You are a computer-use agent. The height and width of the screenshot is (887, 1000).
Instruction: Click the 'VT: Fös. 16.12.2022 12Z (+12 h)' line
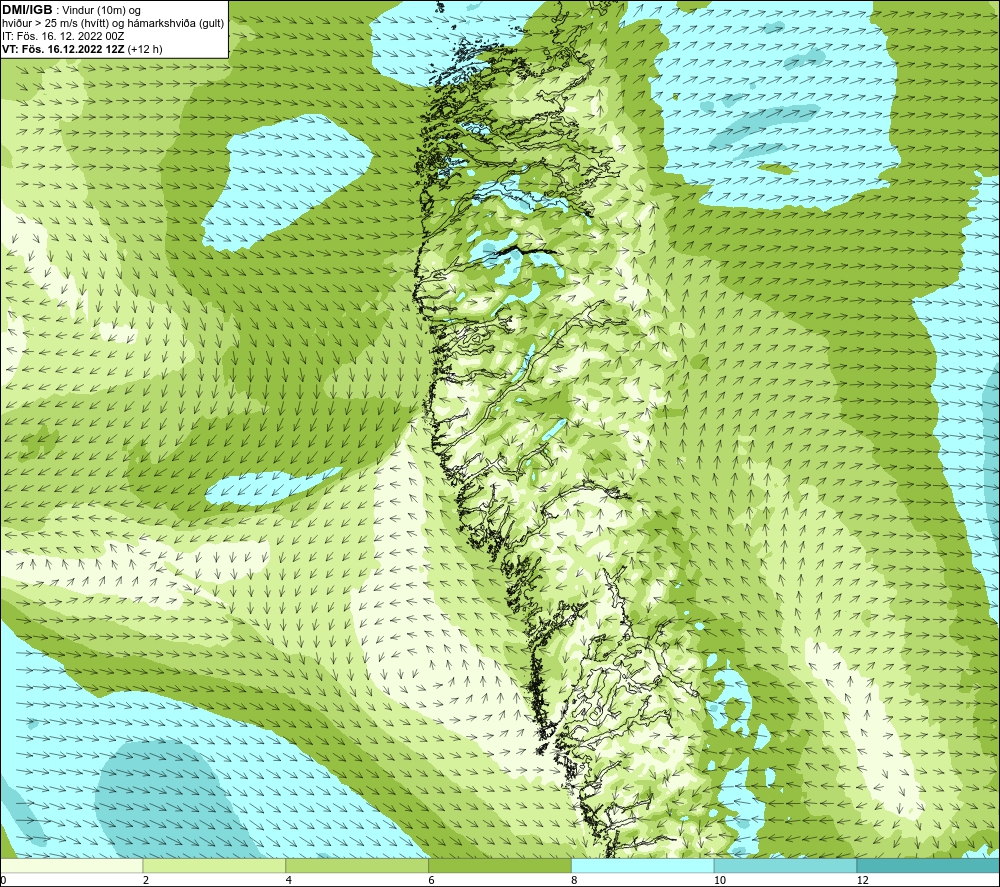(x=82, y=49)
